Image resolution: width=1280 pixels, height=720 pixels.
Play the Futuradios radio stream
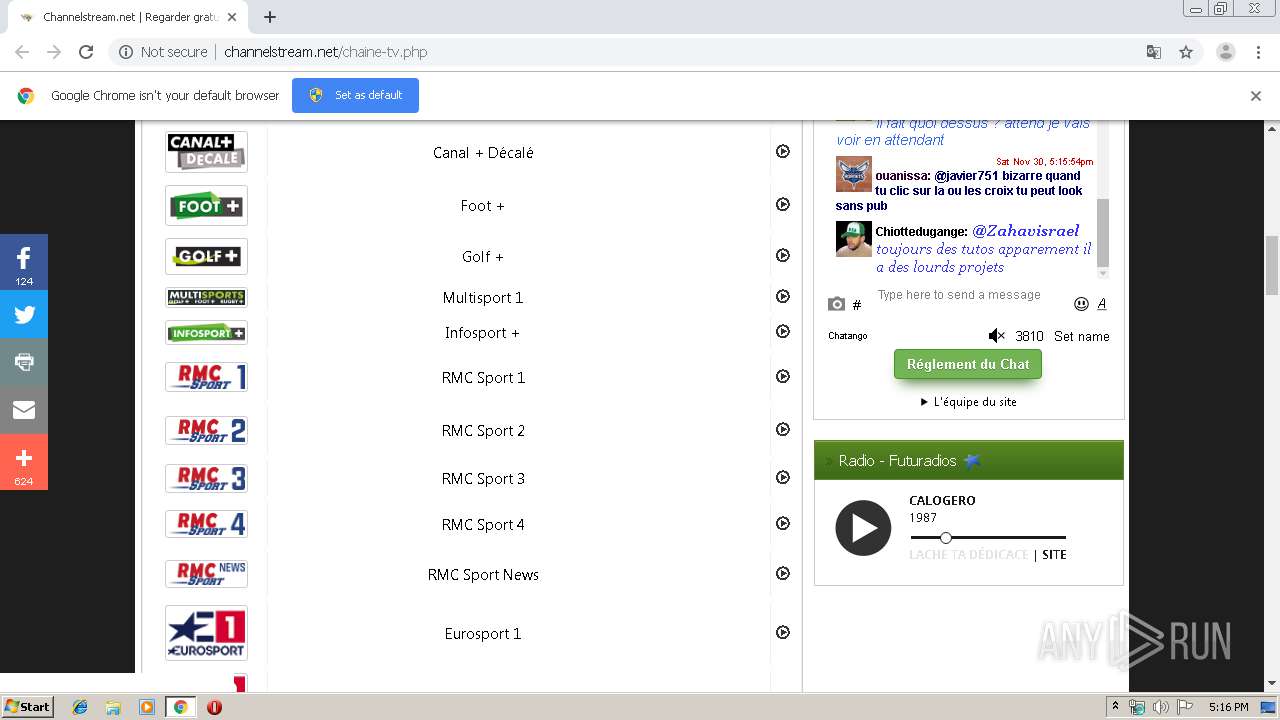[863, 528]
